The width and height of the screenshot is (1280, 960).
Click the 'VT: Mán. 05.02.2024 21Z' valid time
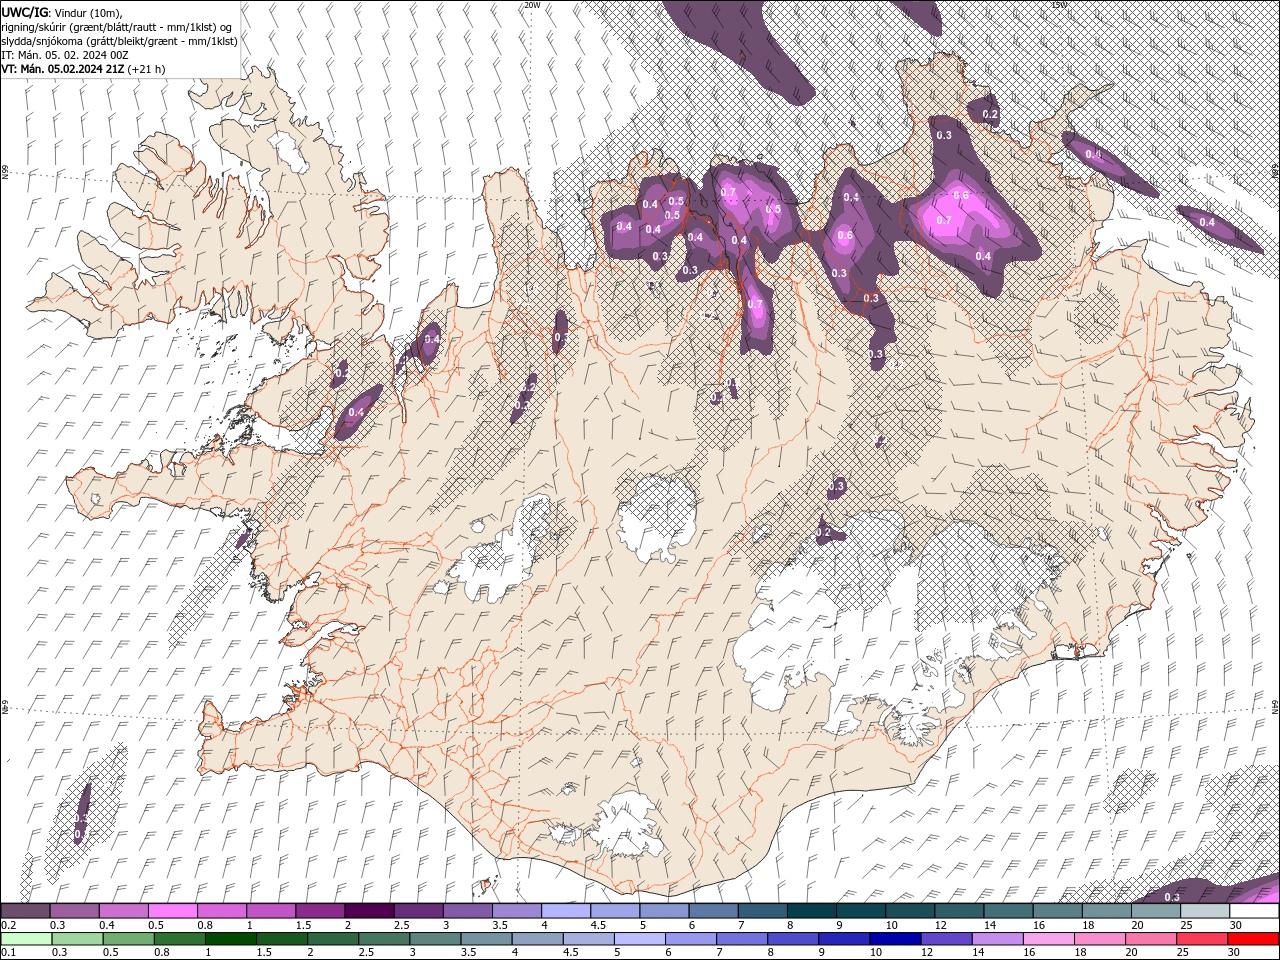tap(63, 69)
